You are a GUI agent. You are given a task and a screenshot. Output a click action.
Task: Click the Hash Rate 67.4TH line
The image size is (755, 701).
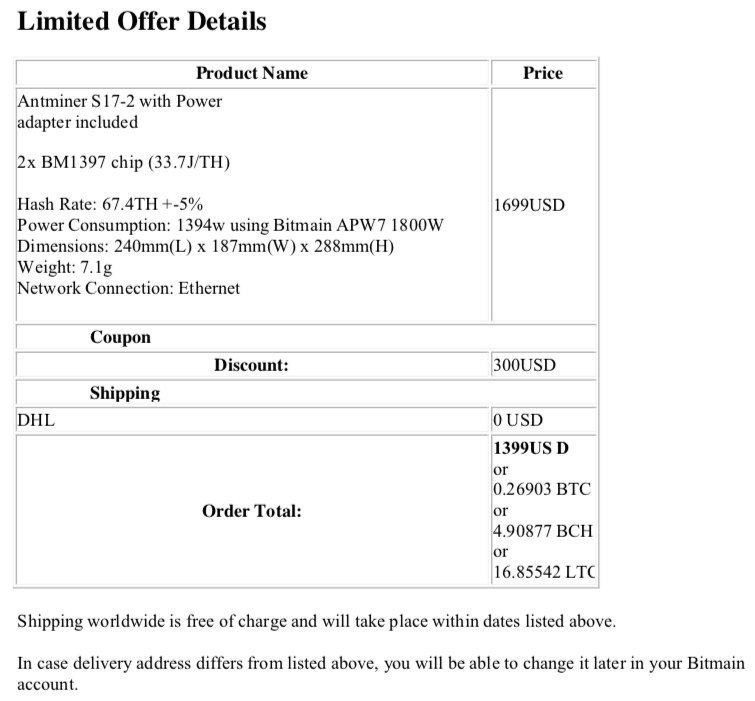point(110,205)
